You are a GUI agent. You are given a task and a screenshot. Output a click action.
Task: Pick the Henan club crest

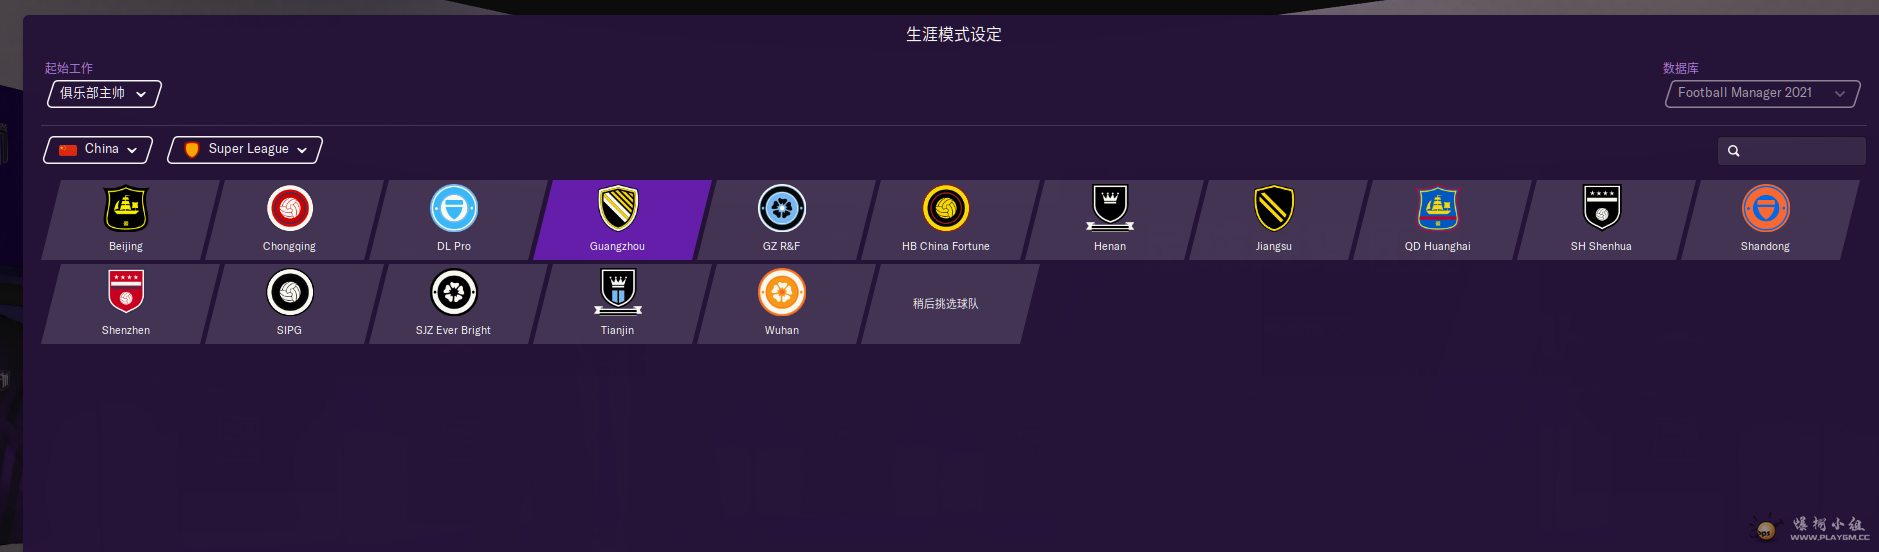pos(1110,208)
